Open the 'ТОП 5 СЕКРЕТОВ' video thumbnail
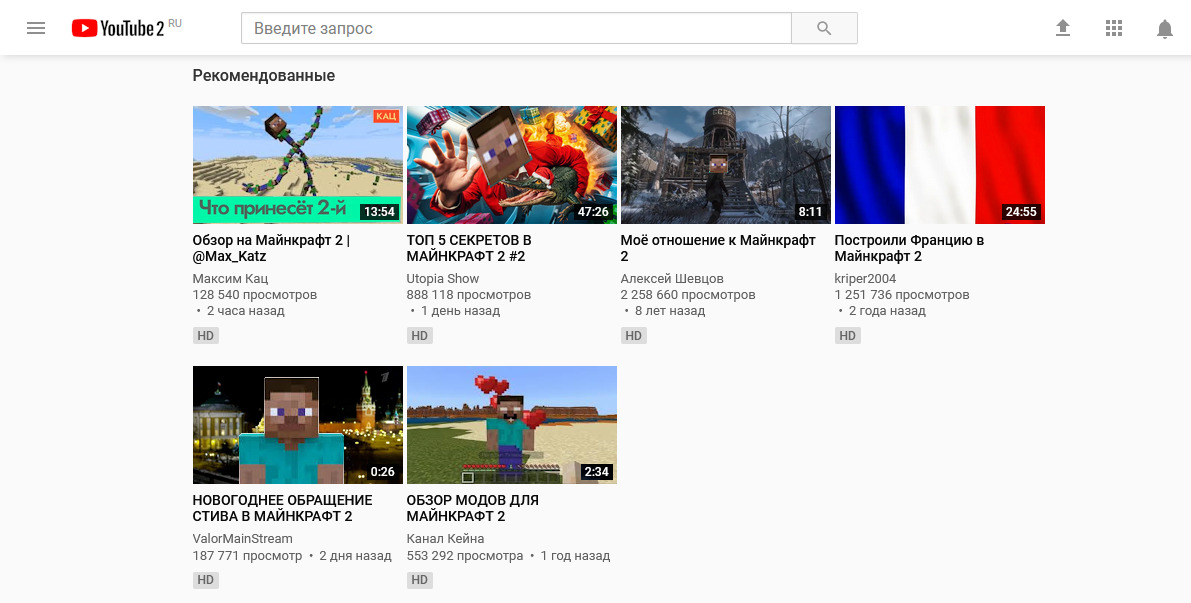 (512, 165)
